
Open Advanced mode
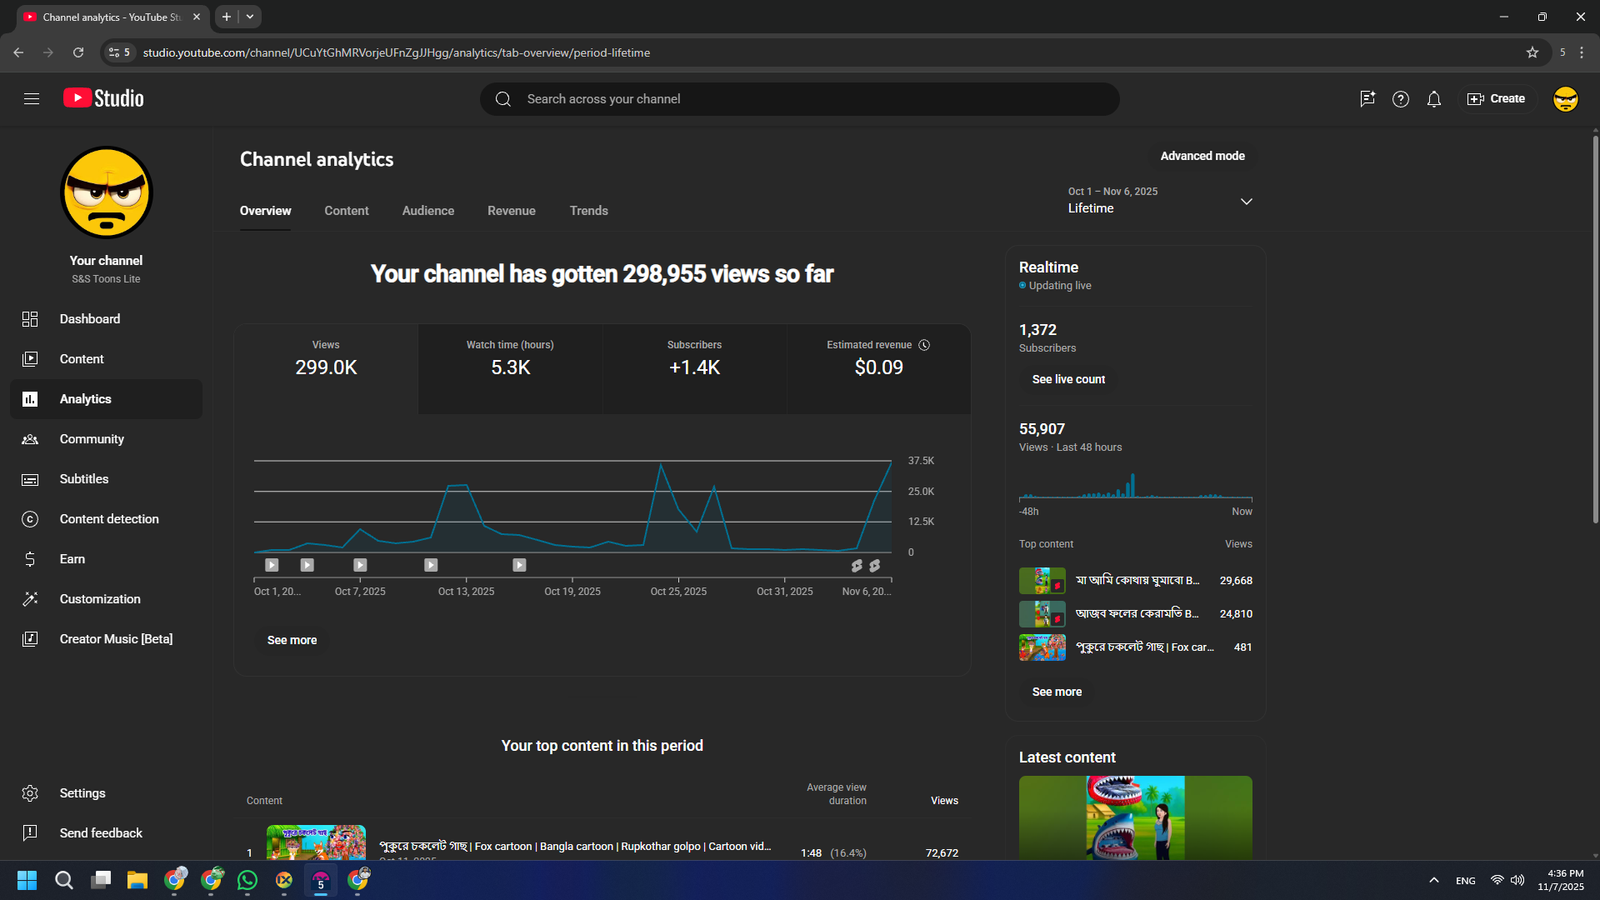1202,156
